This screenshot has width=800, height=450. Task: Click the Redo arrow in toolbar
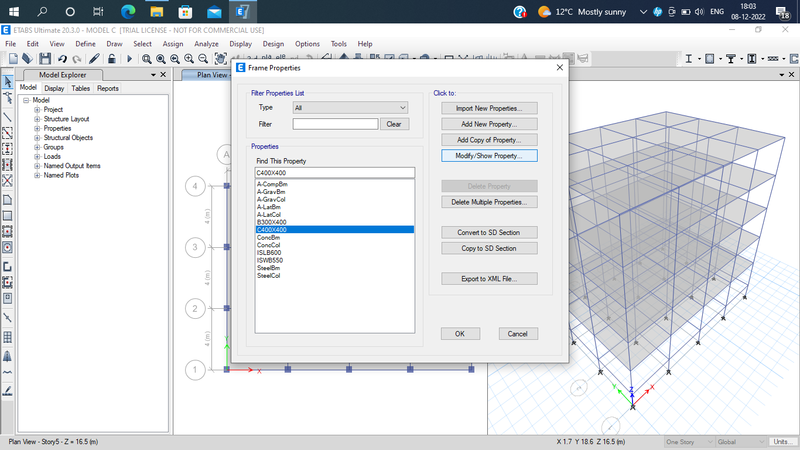pos(77,59)
